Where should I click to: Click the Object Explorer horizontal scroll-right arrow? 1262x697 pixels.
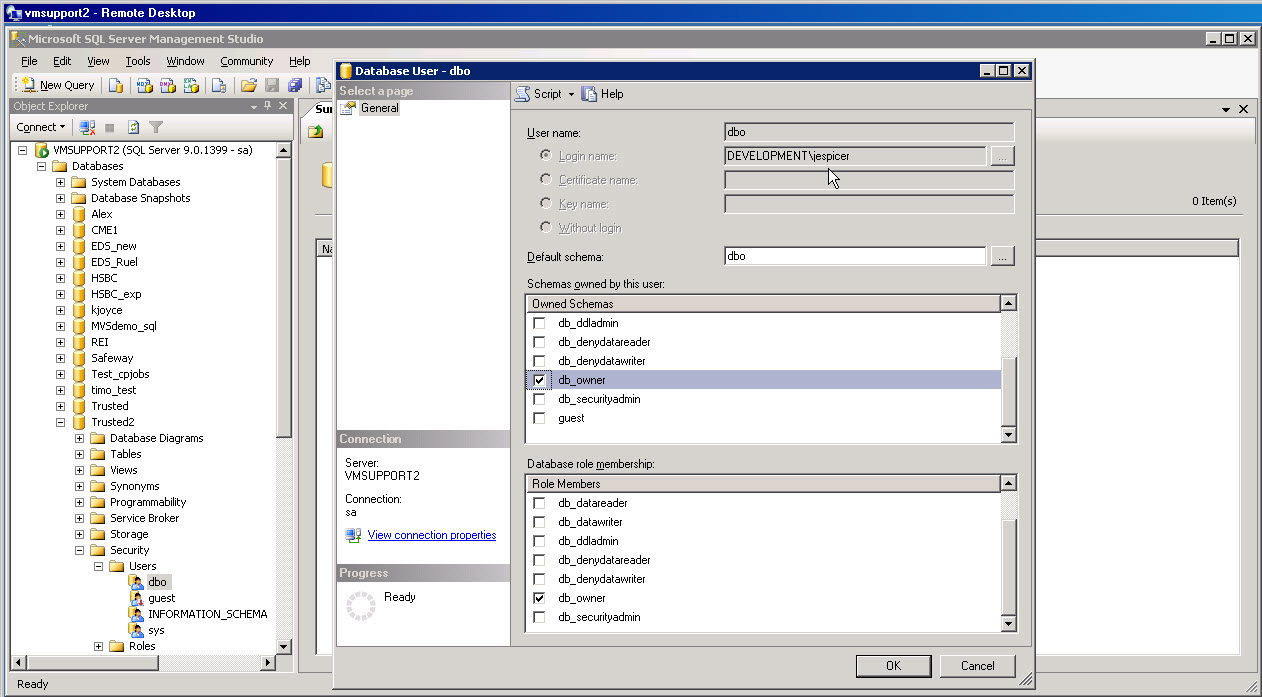coord(267,663)
